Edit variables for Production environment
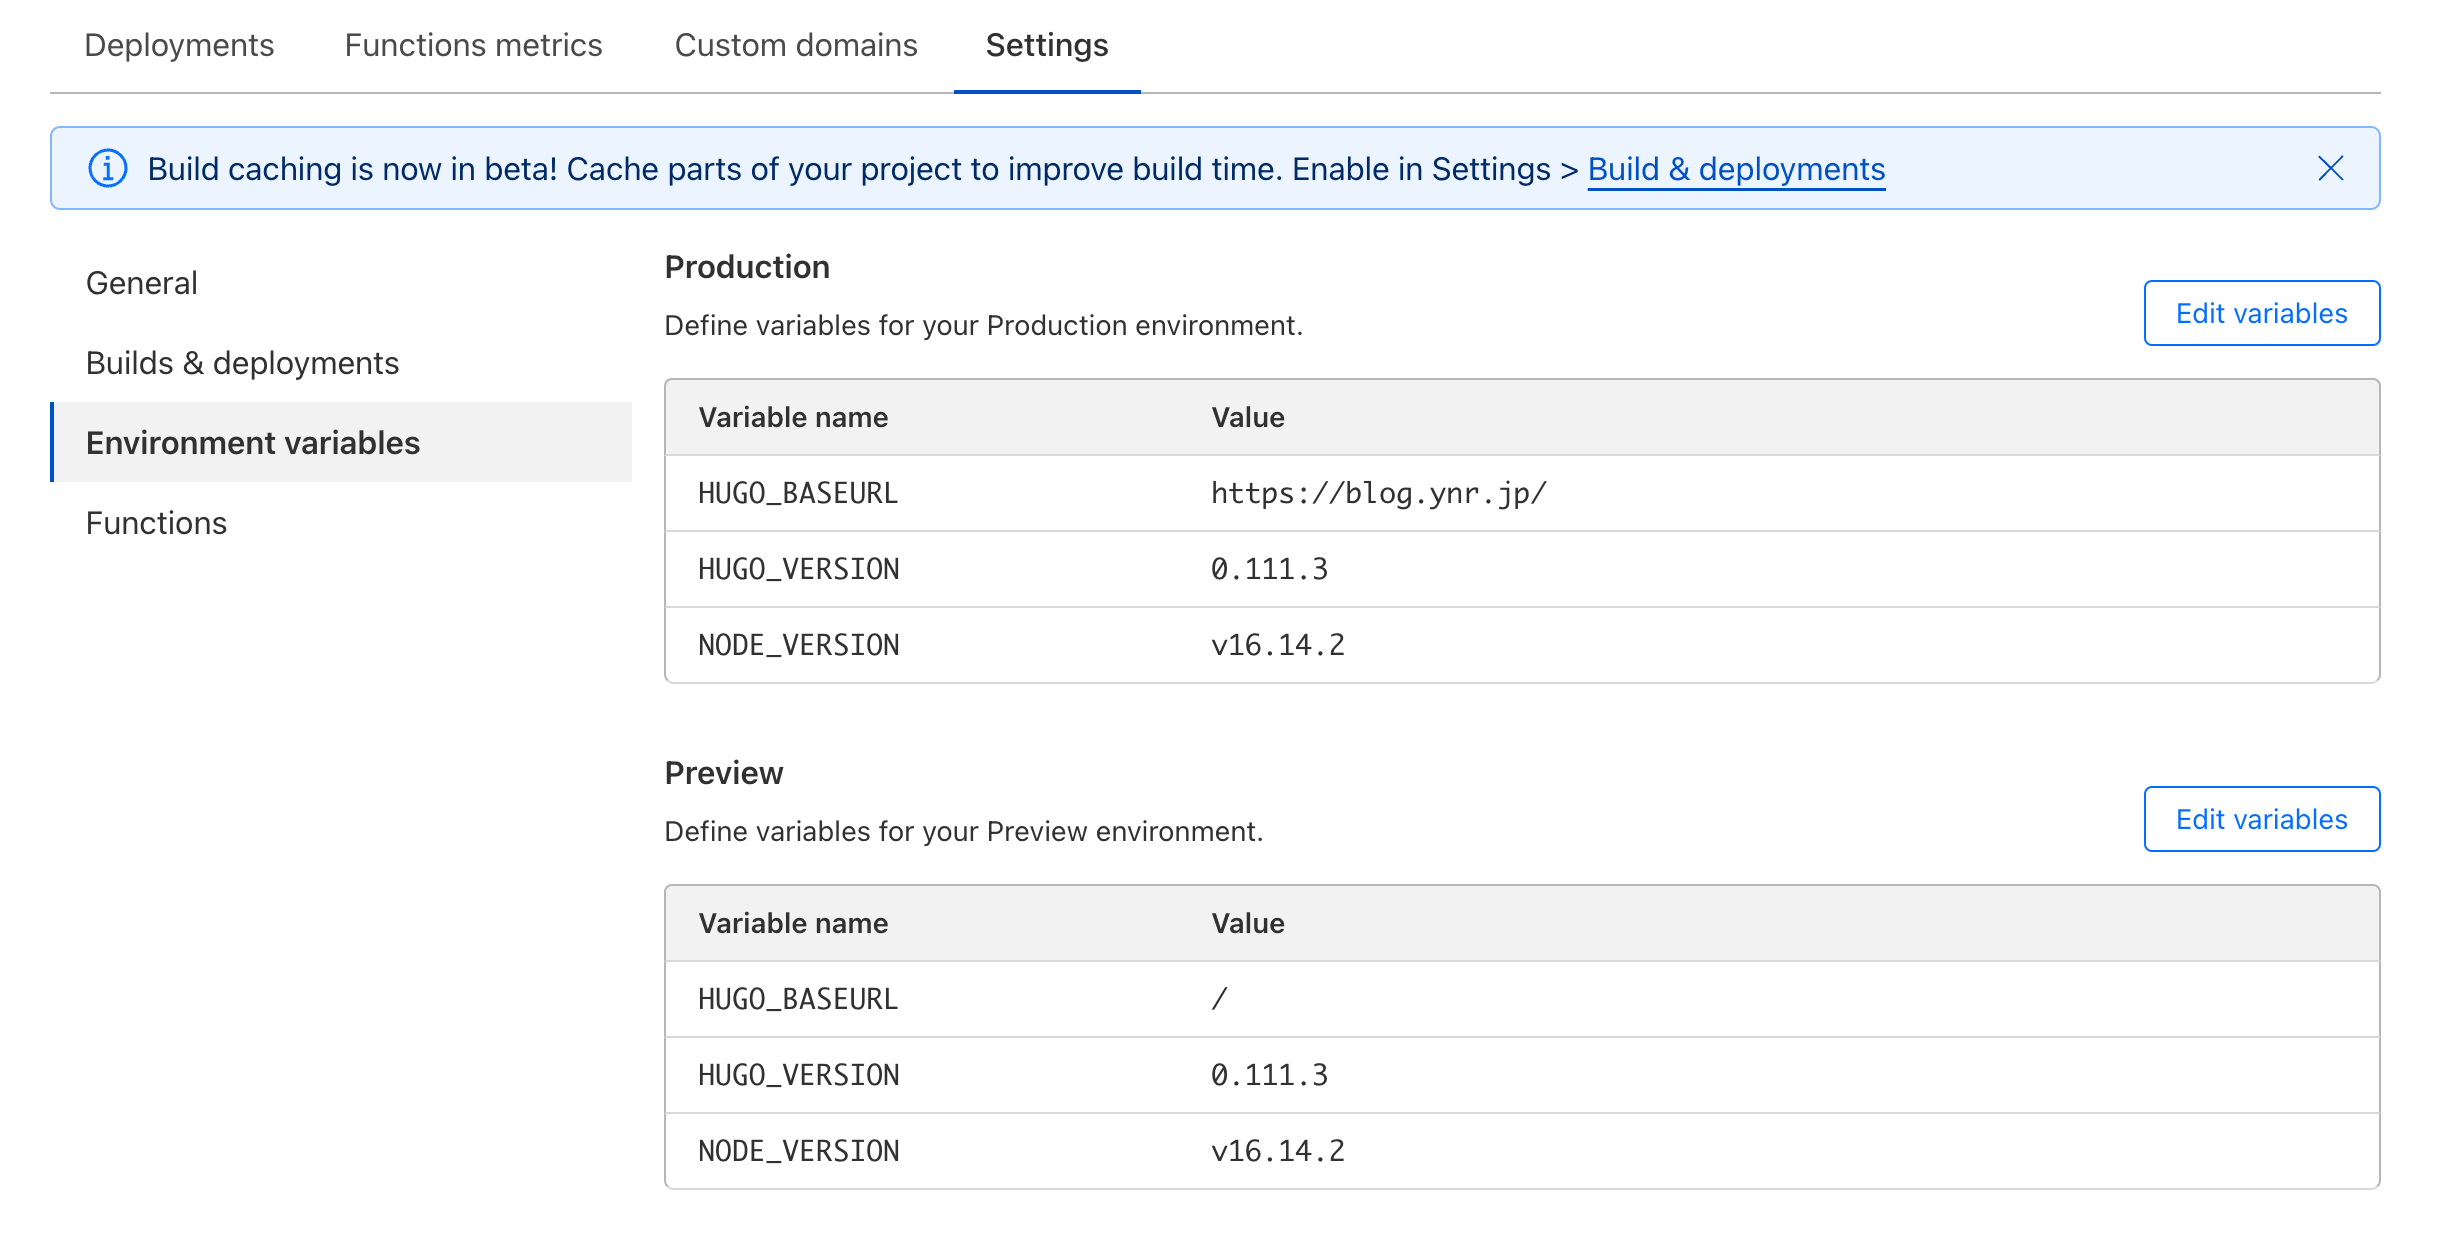Image resolution: width=2444 pixels, height=1248 pixels. tap(2261, 313)
